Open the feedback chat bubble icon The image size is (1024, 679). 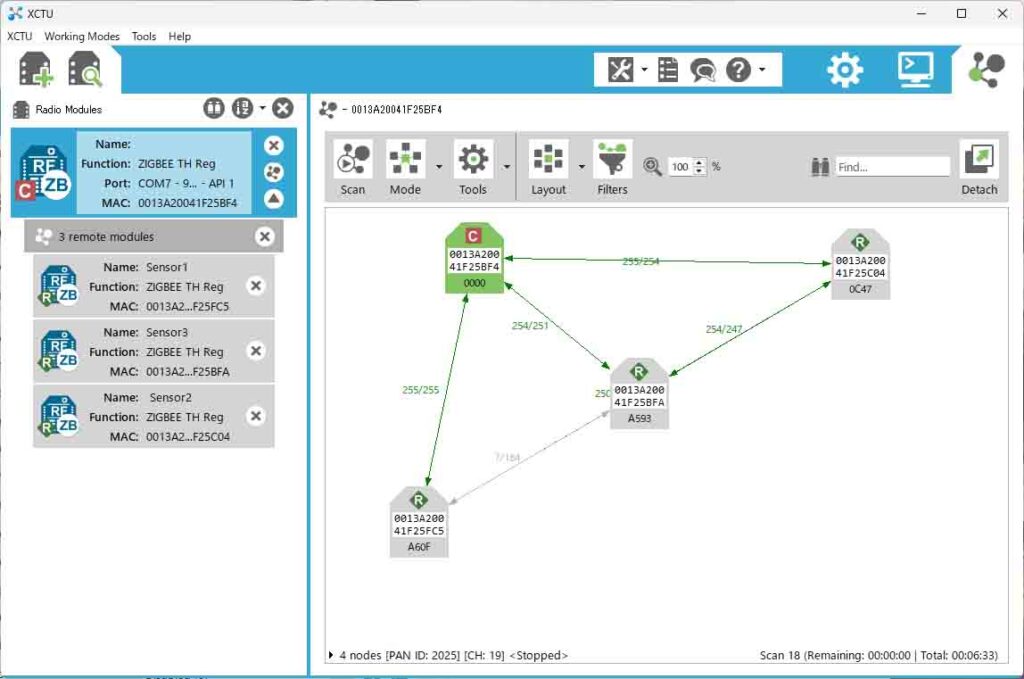703,70
